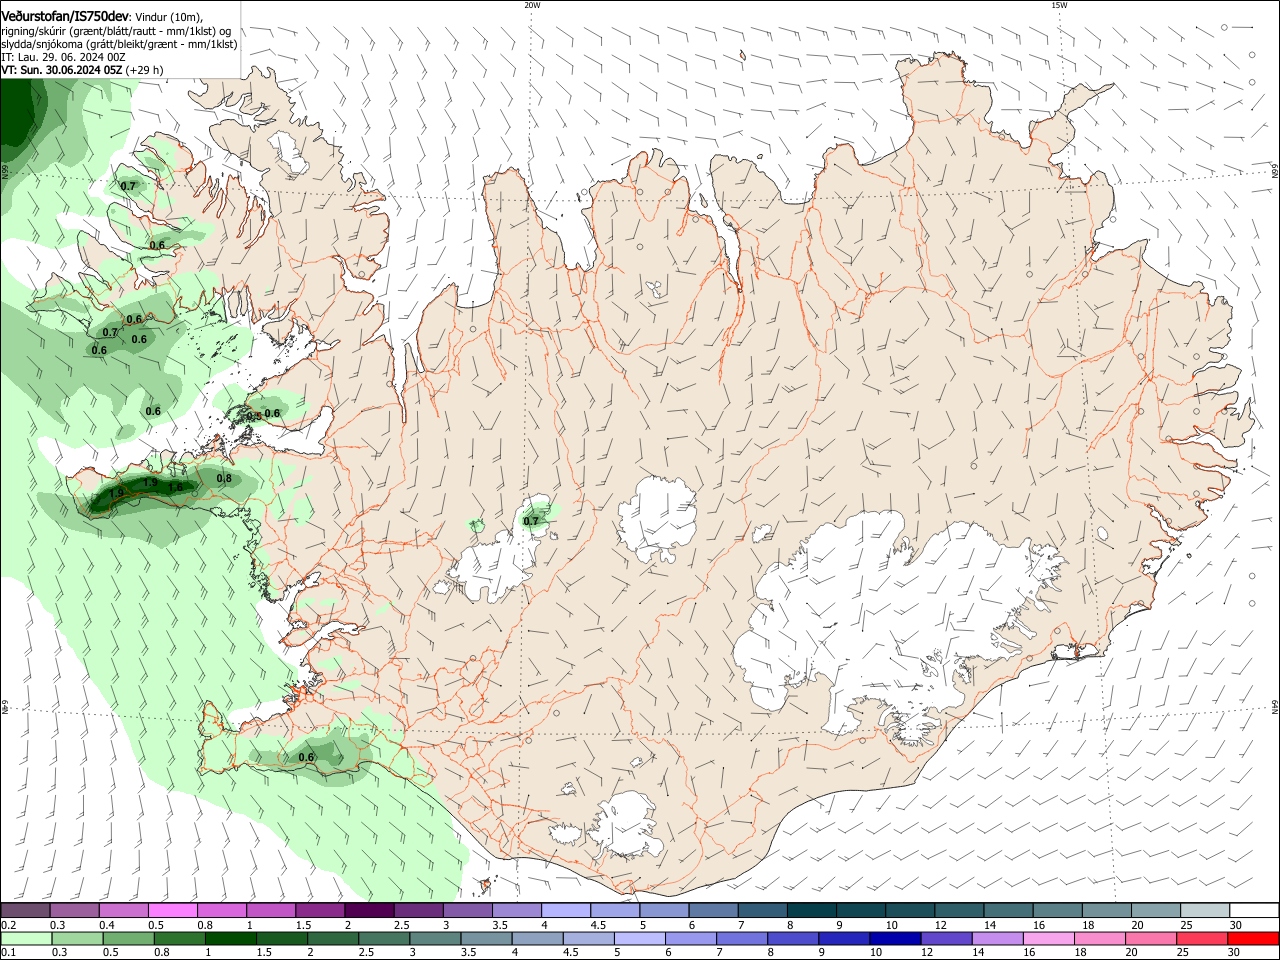1280x960 pixels.
Task: Pick the periwinkle swatch labelled 4 in the upper legend
Action: point(566,910)
